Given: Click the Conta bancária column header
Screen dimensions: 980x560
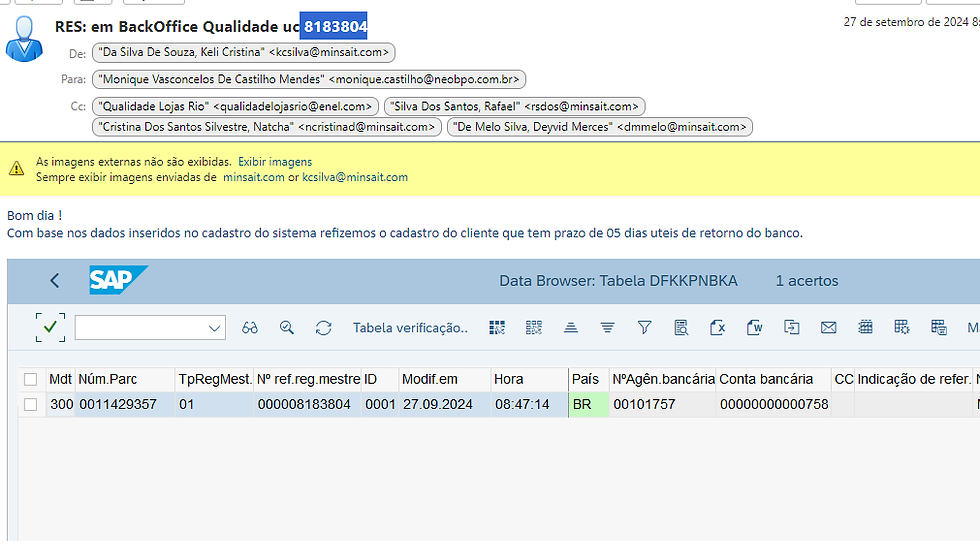Looking at the screenshot, I should [774, 379].
